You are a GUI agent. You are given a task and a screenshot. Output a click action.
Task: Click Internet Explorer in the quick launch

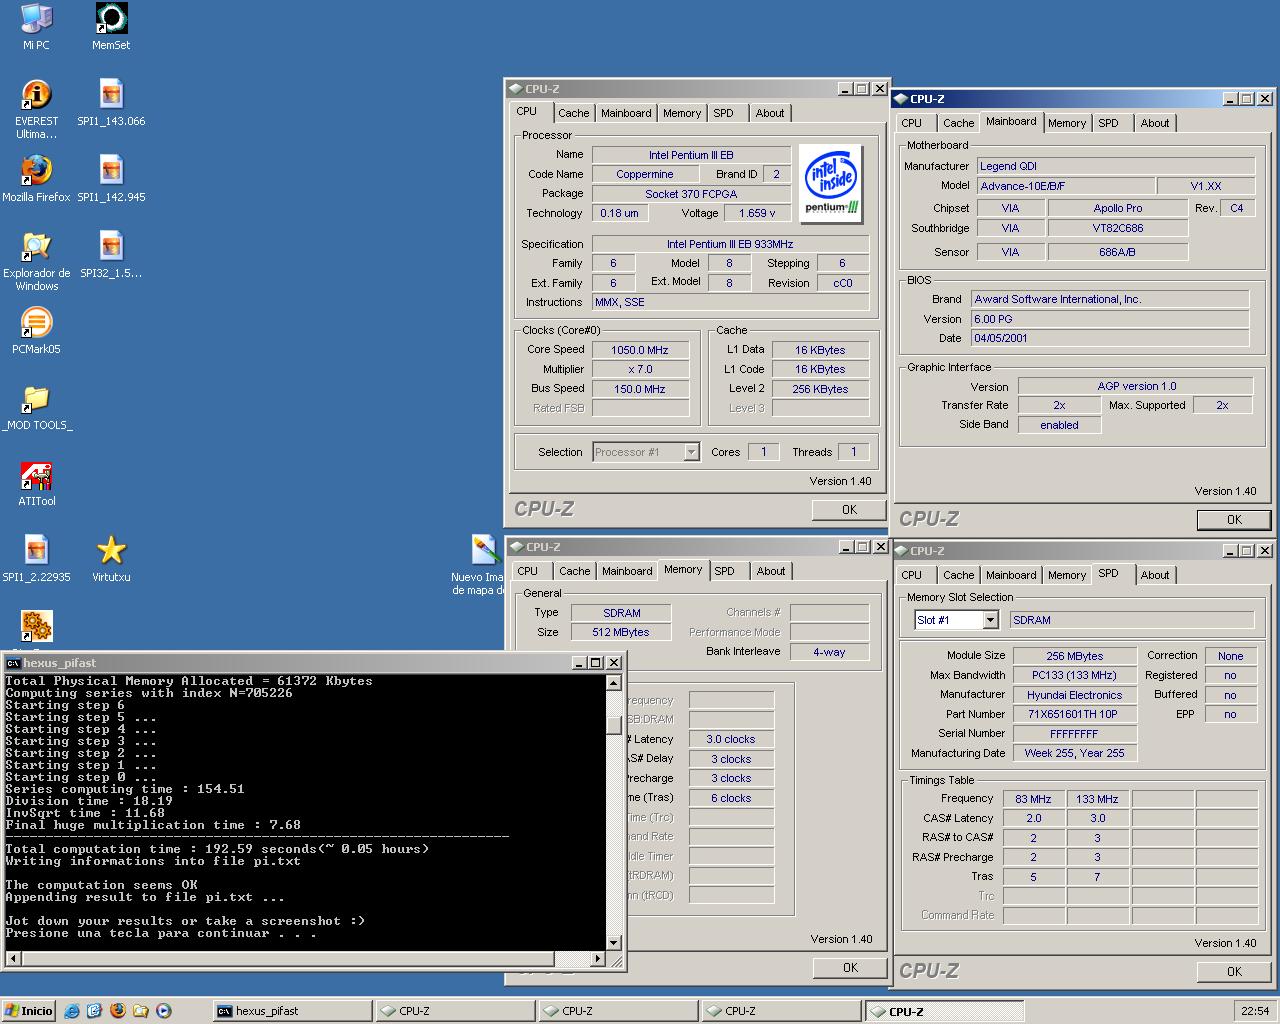click(x=72, y=1011)
